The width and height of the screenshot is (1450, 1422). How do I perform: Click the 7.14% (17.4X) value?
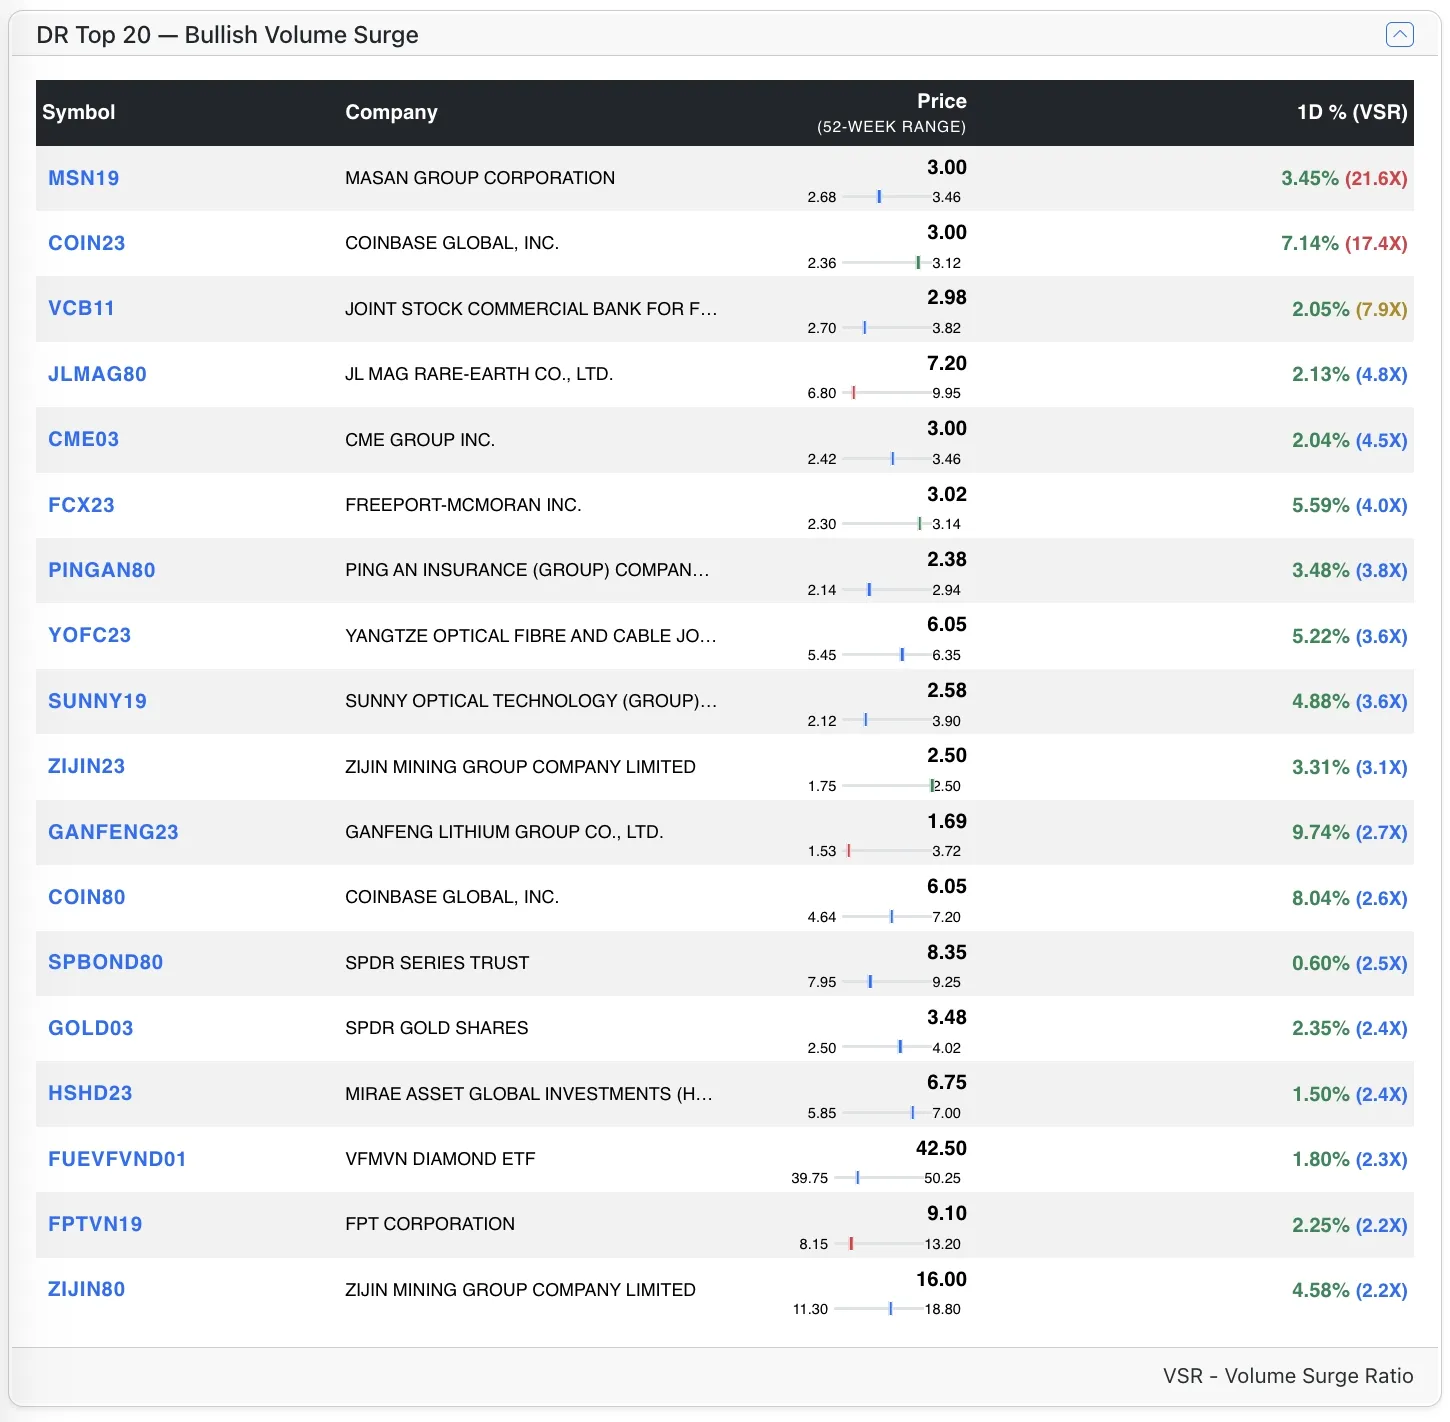(1344, 243)
